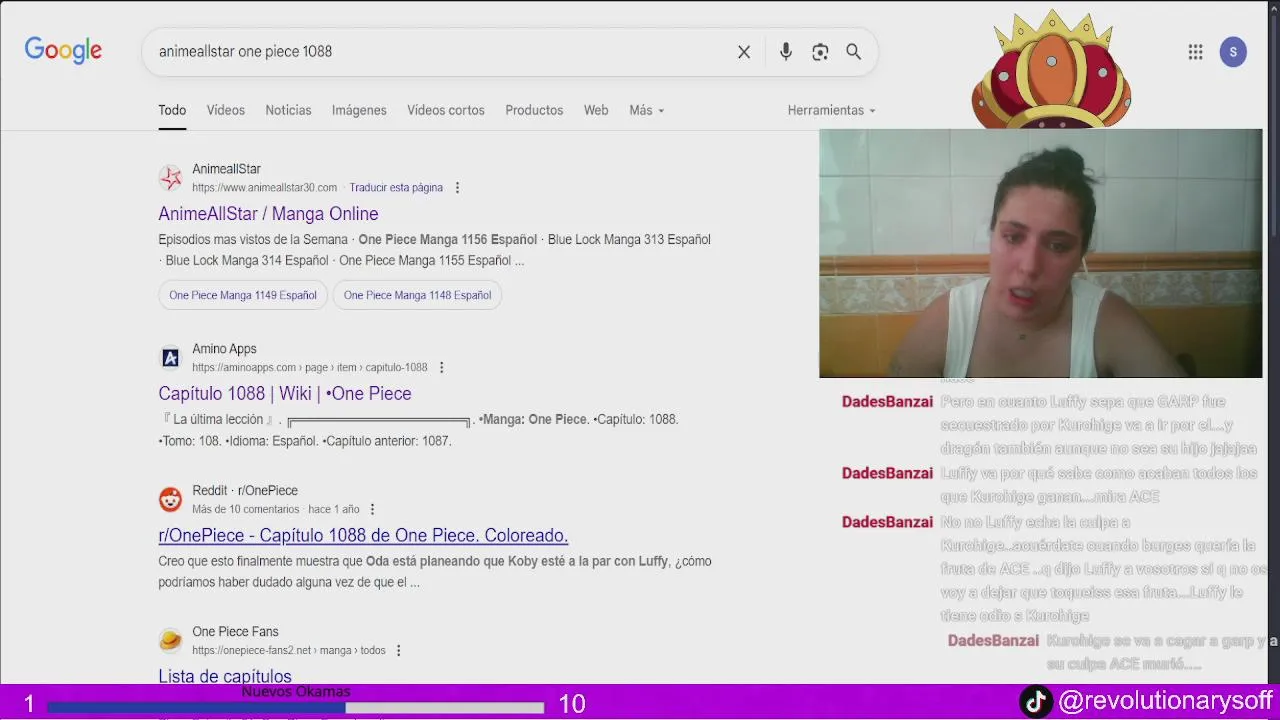
Task: Select the Todo results tab
Action: point(172,110)
